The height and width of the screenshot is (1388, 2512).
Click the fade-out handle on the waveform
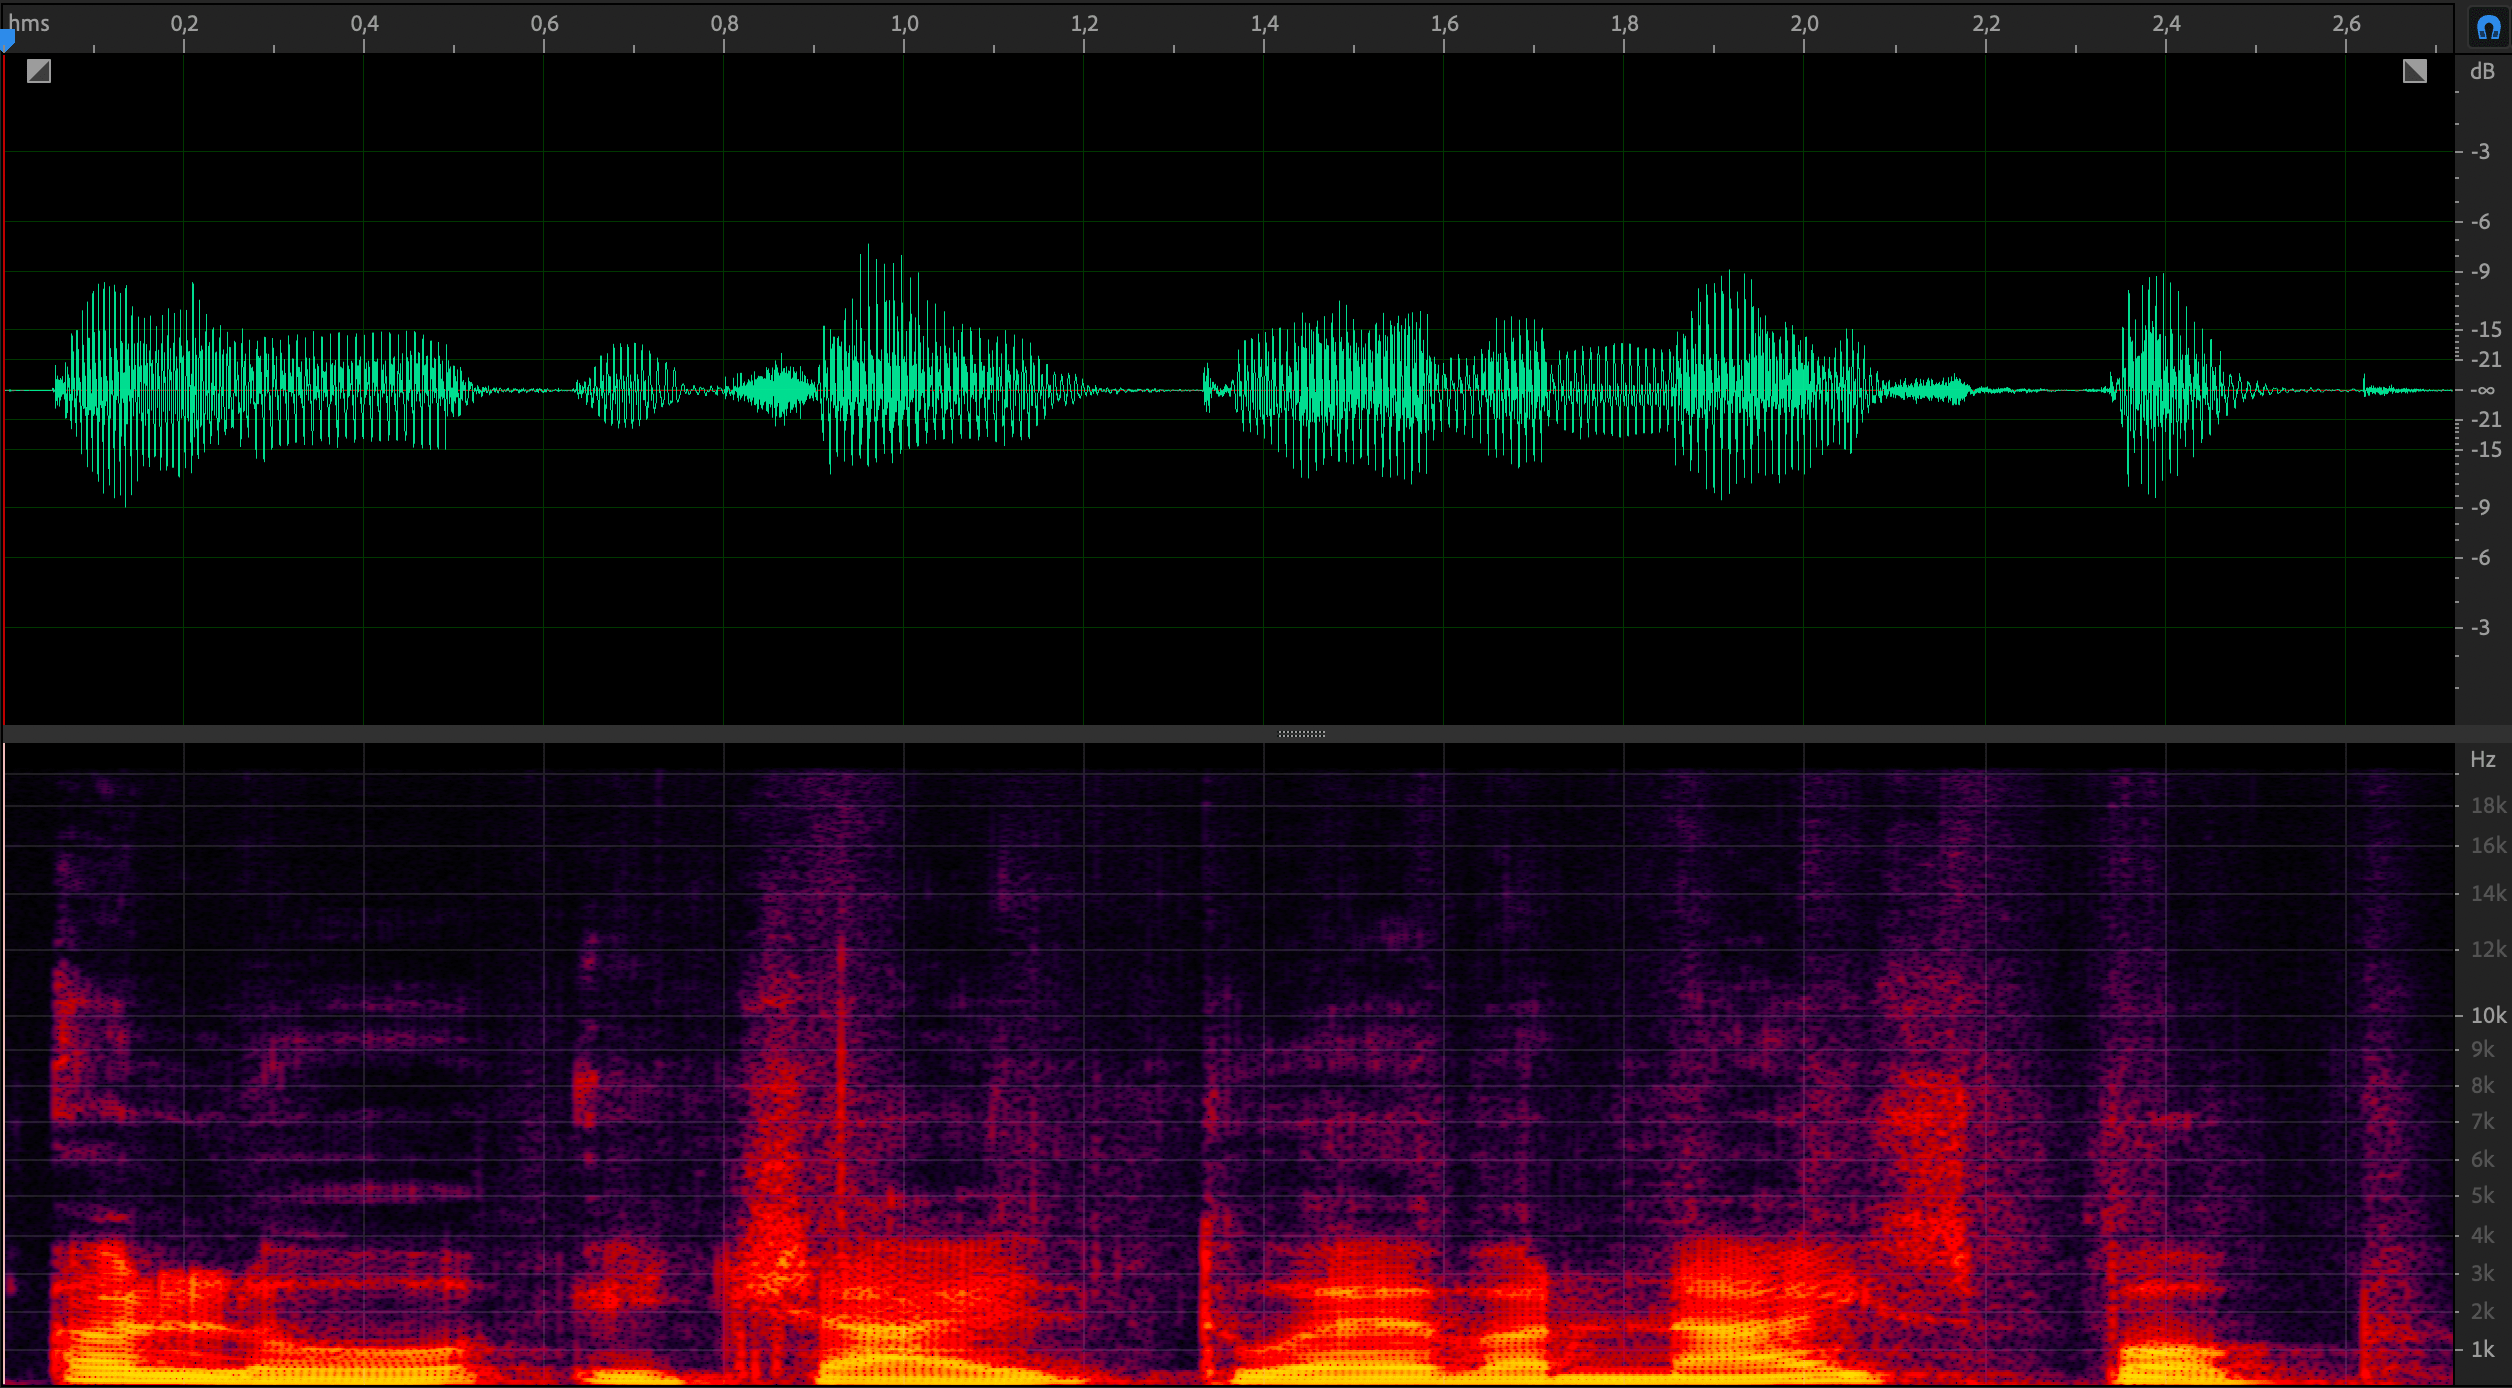[2415, 71]
